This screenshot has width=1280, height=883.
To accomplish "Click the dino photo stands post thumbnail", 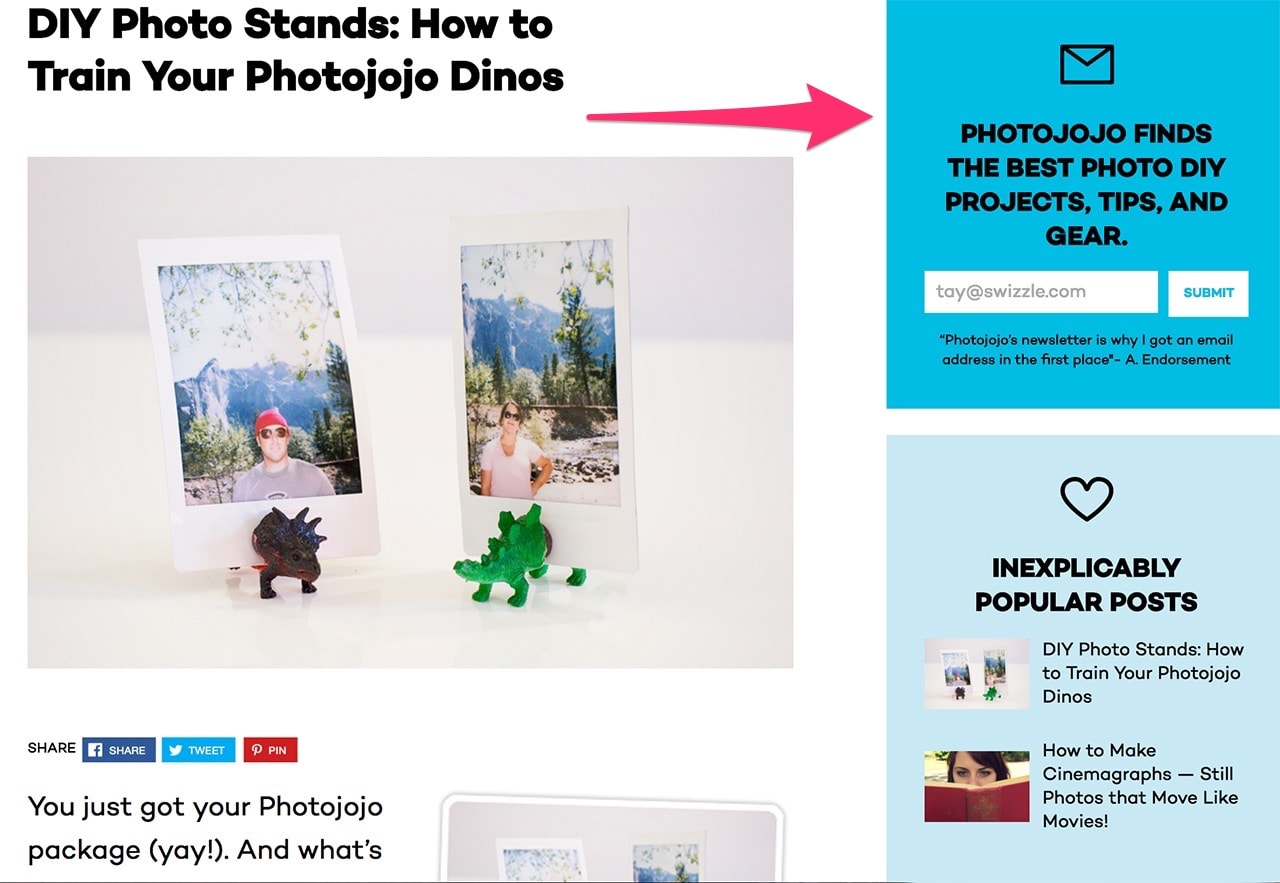I will click(976, 673).
